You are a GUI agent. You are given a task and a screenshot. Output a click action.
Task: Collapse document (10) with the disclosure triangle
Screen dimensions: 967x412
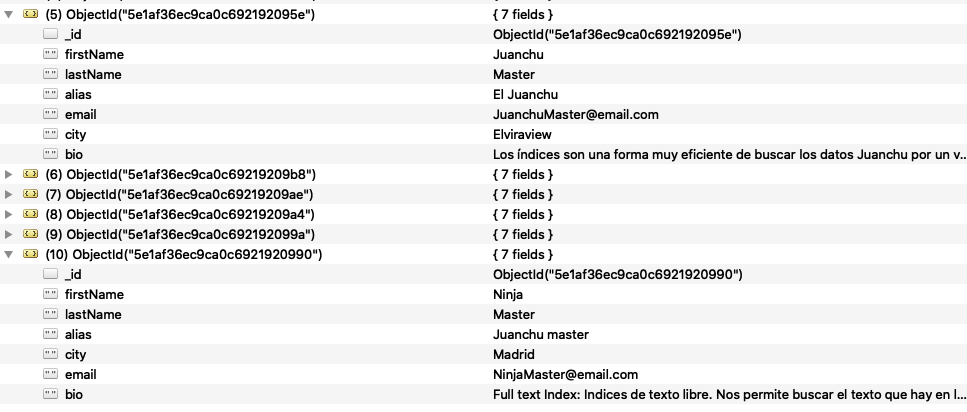[x=9, y=254]
